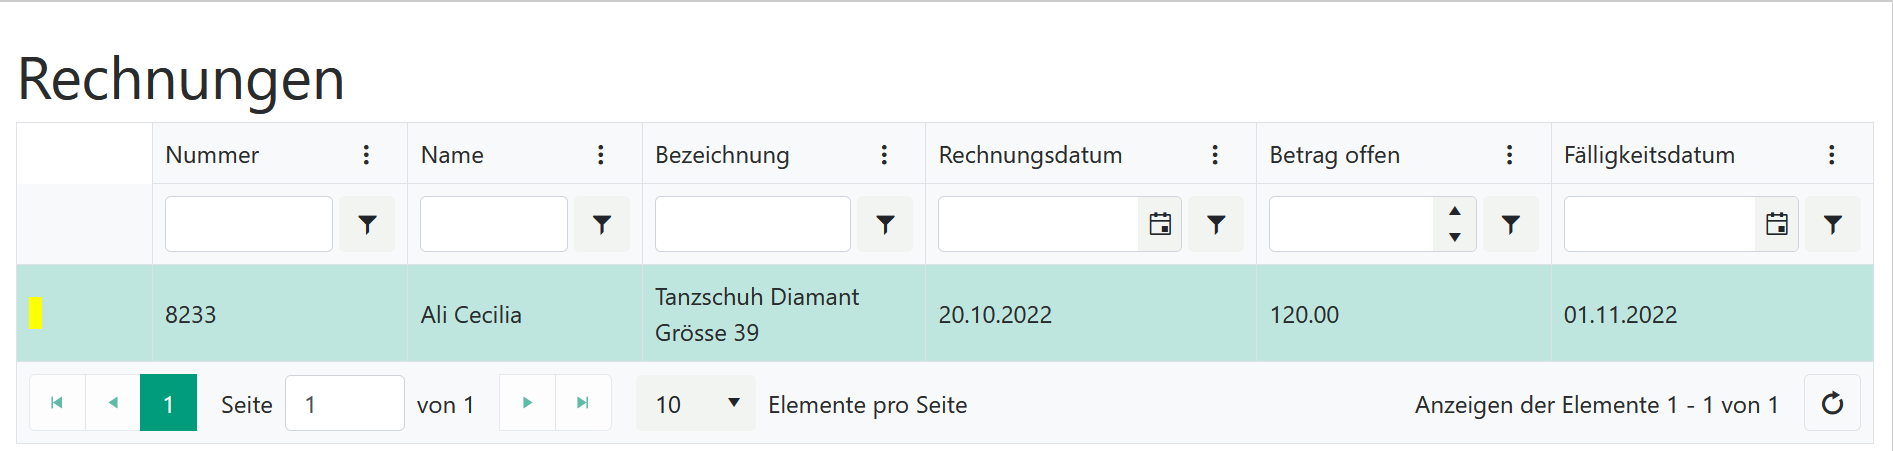
Task: Open the Nummer column menu
Action: (x=366, y=155)
